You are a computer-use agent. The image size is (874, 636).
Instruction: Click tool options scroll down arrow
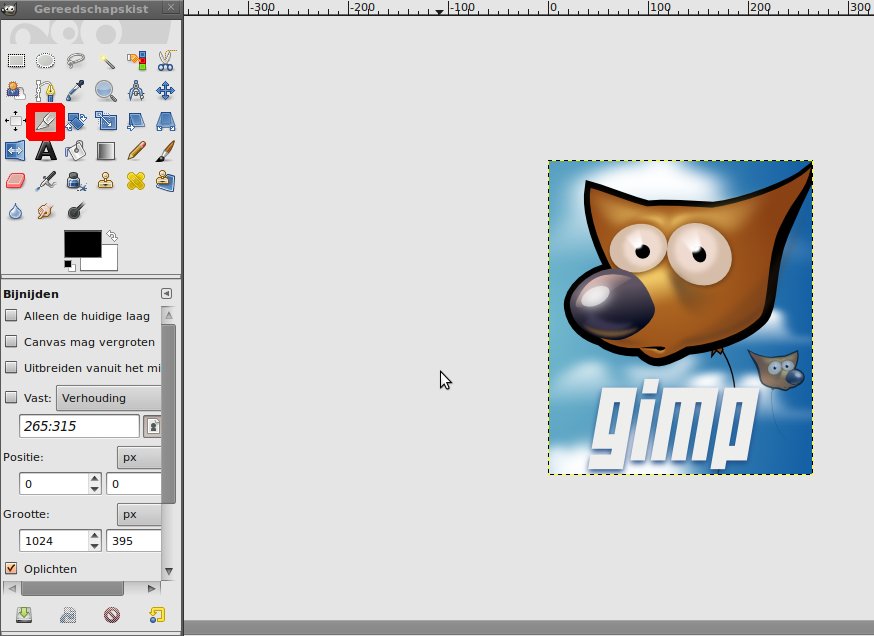pyautogui.click(x=169, y=571)
